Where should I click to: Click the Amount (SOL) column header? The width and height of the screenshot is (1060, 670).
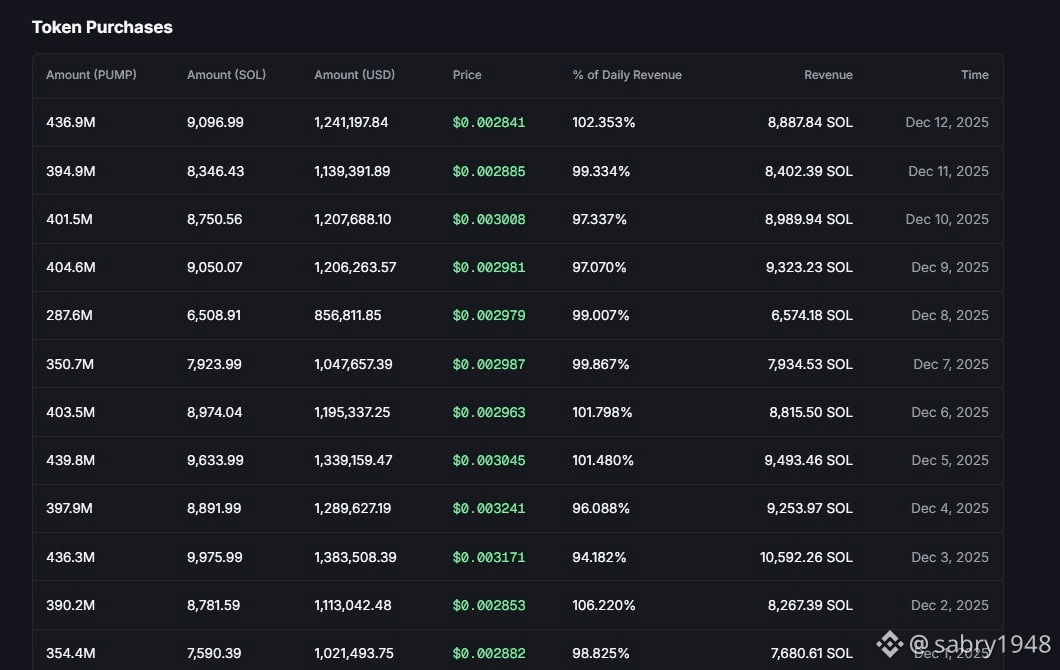click(x=226, y=75)
